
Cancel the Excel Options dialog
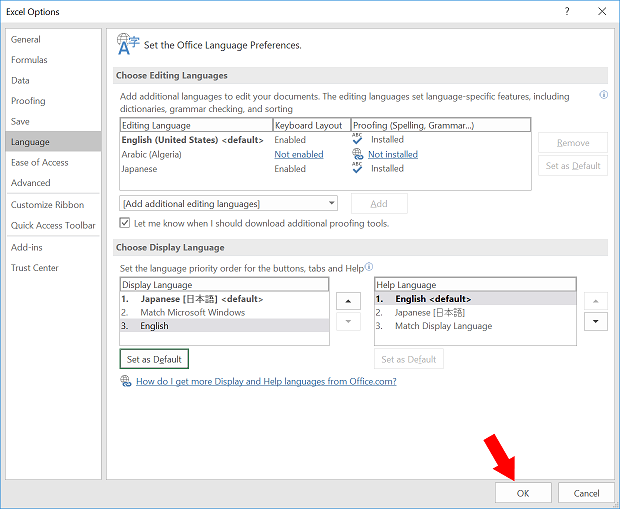point(586,493)
